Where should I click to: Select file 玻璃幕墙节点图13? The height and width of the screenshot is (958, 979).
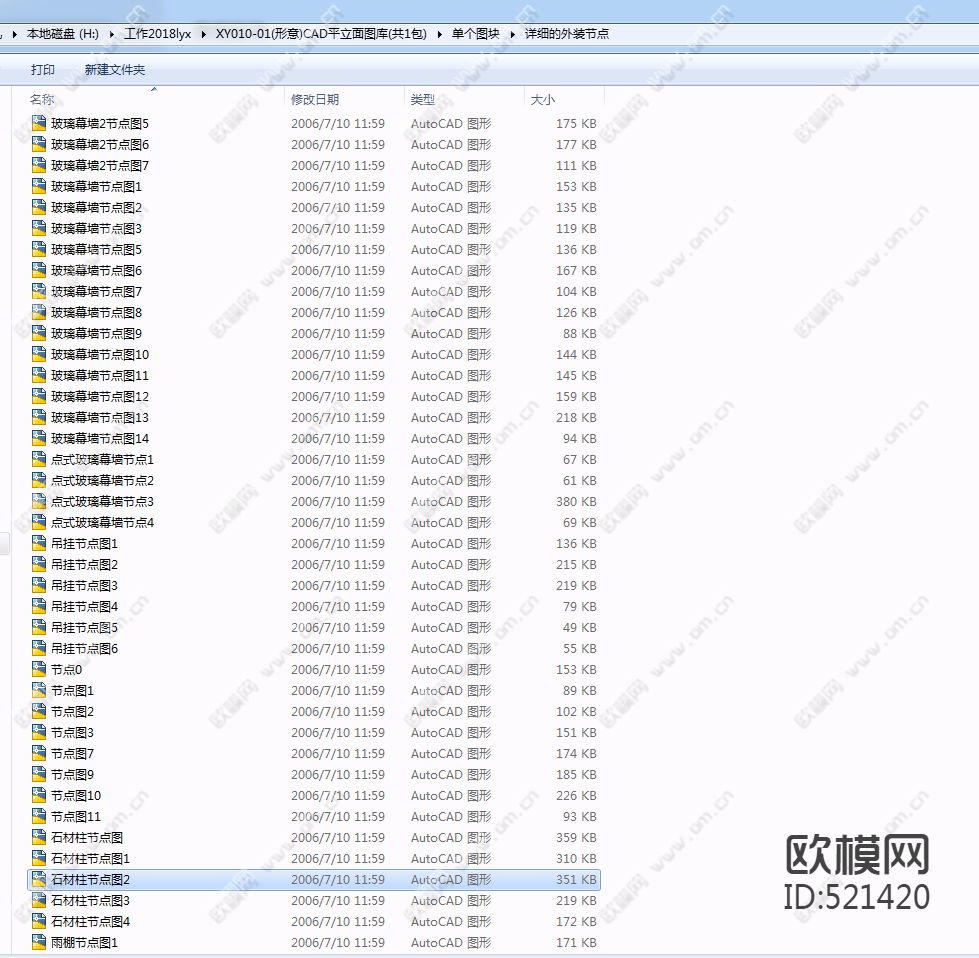[100, 417]
